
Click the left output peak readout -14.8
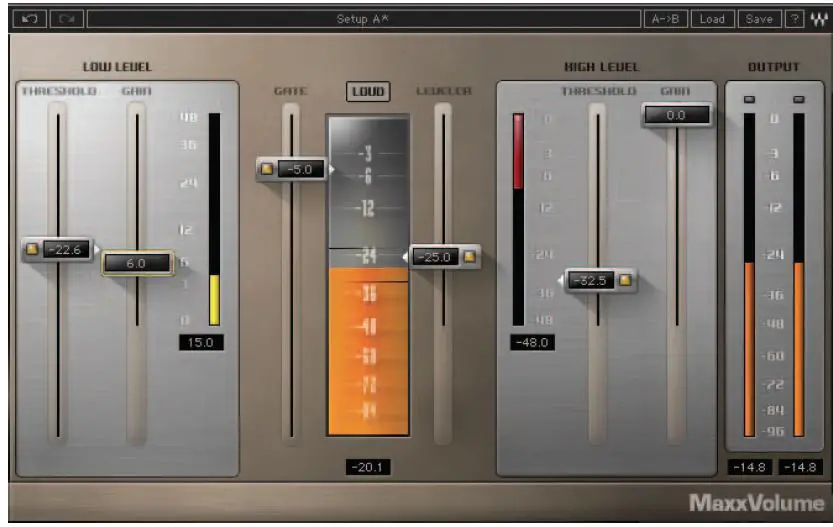749,467
